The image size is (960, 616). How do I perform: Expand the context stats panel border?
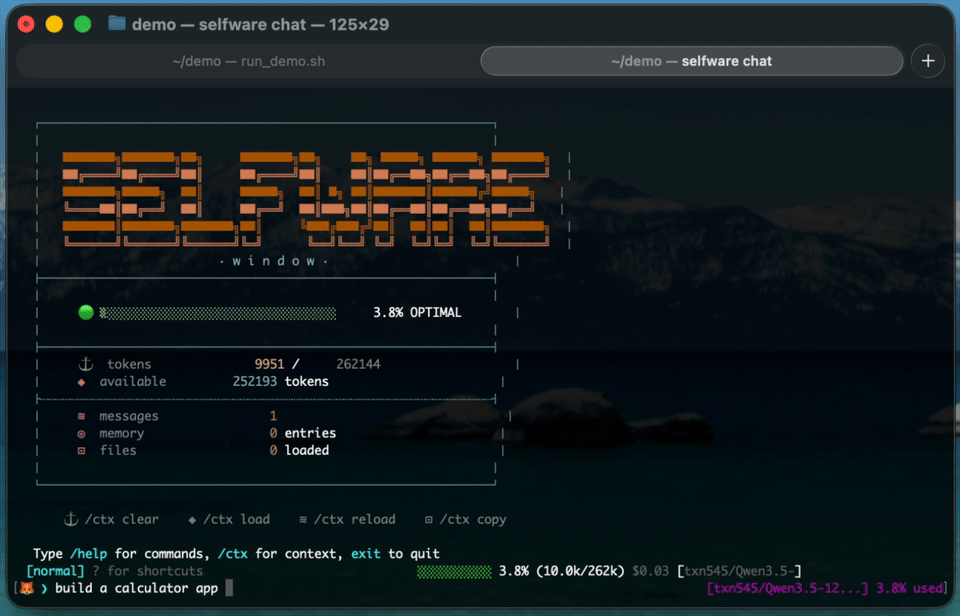[x=265, y=347]
